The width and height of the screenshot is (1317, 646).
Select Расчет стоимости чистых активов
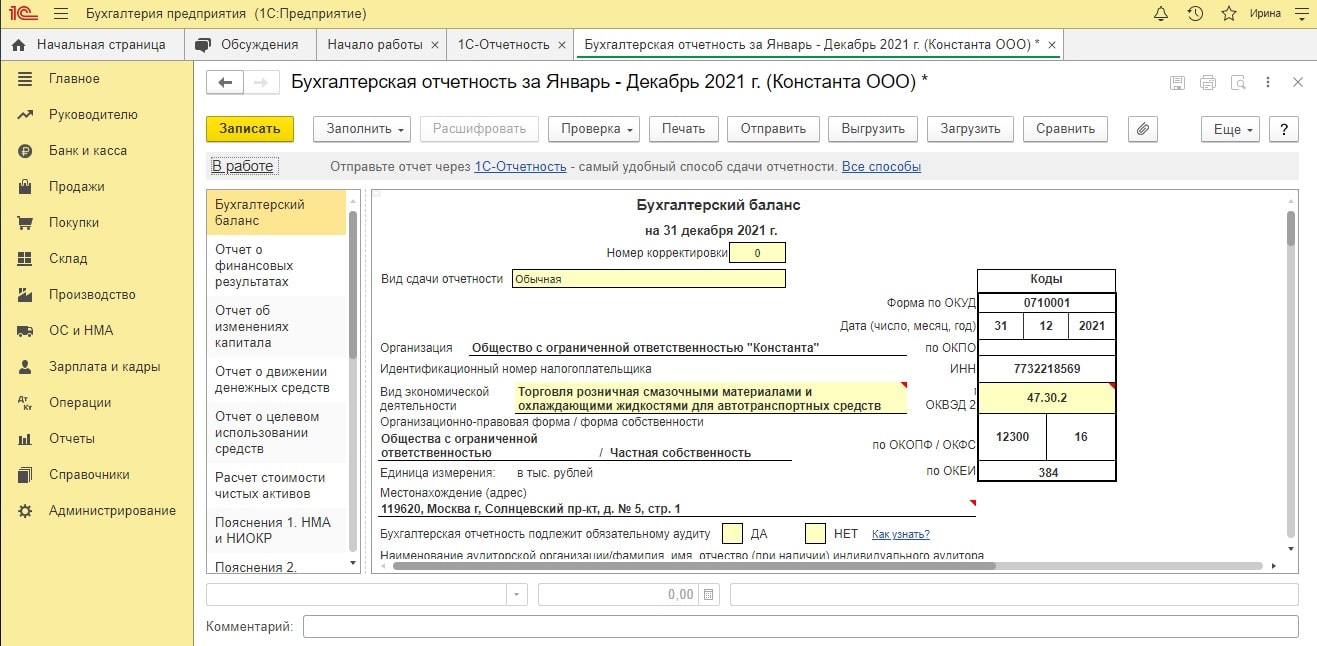(276, 485)
